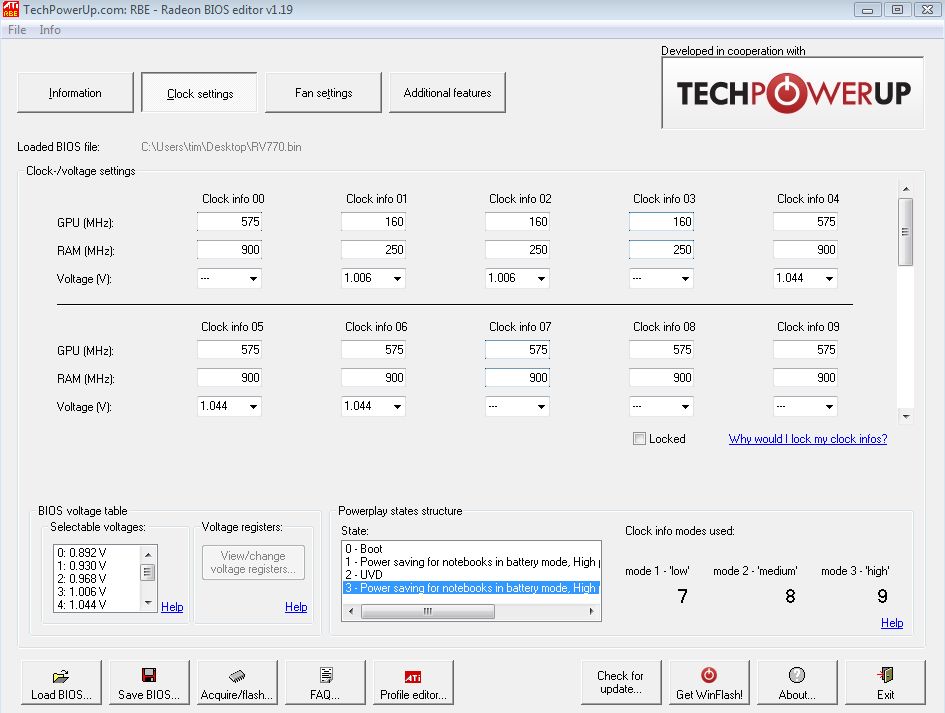
Task: Click the clock settings vertical scrollbar thumb
Action: click(905, 231)
